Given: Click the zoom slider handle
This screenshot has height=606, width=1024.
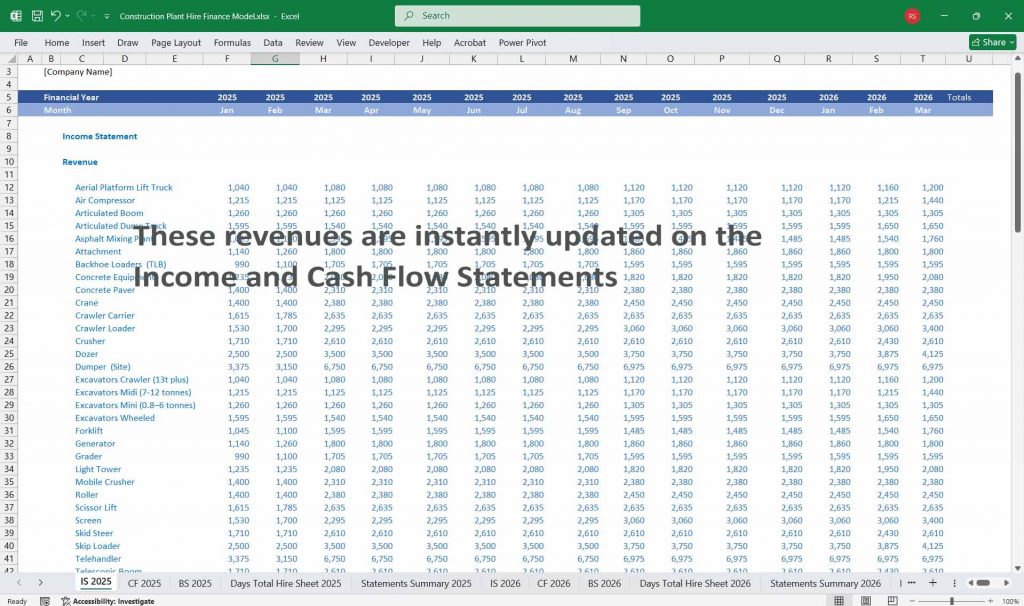Looking at the screenshot, I should pyautogui.click(x=951, y=601).
